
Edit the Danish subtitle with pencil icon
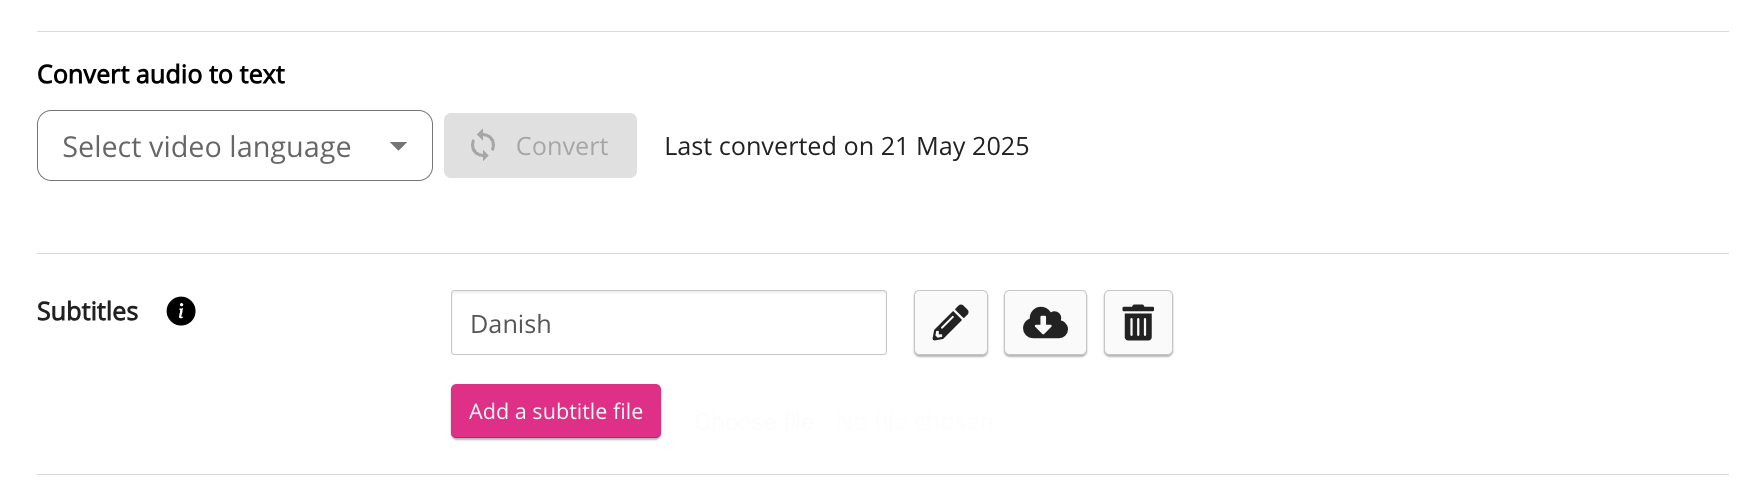click(x=950, y=323)
